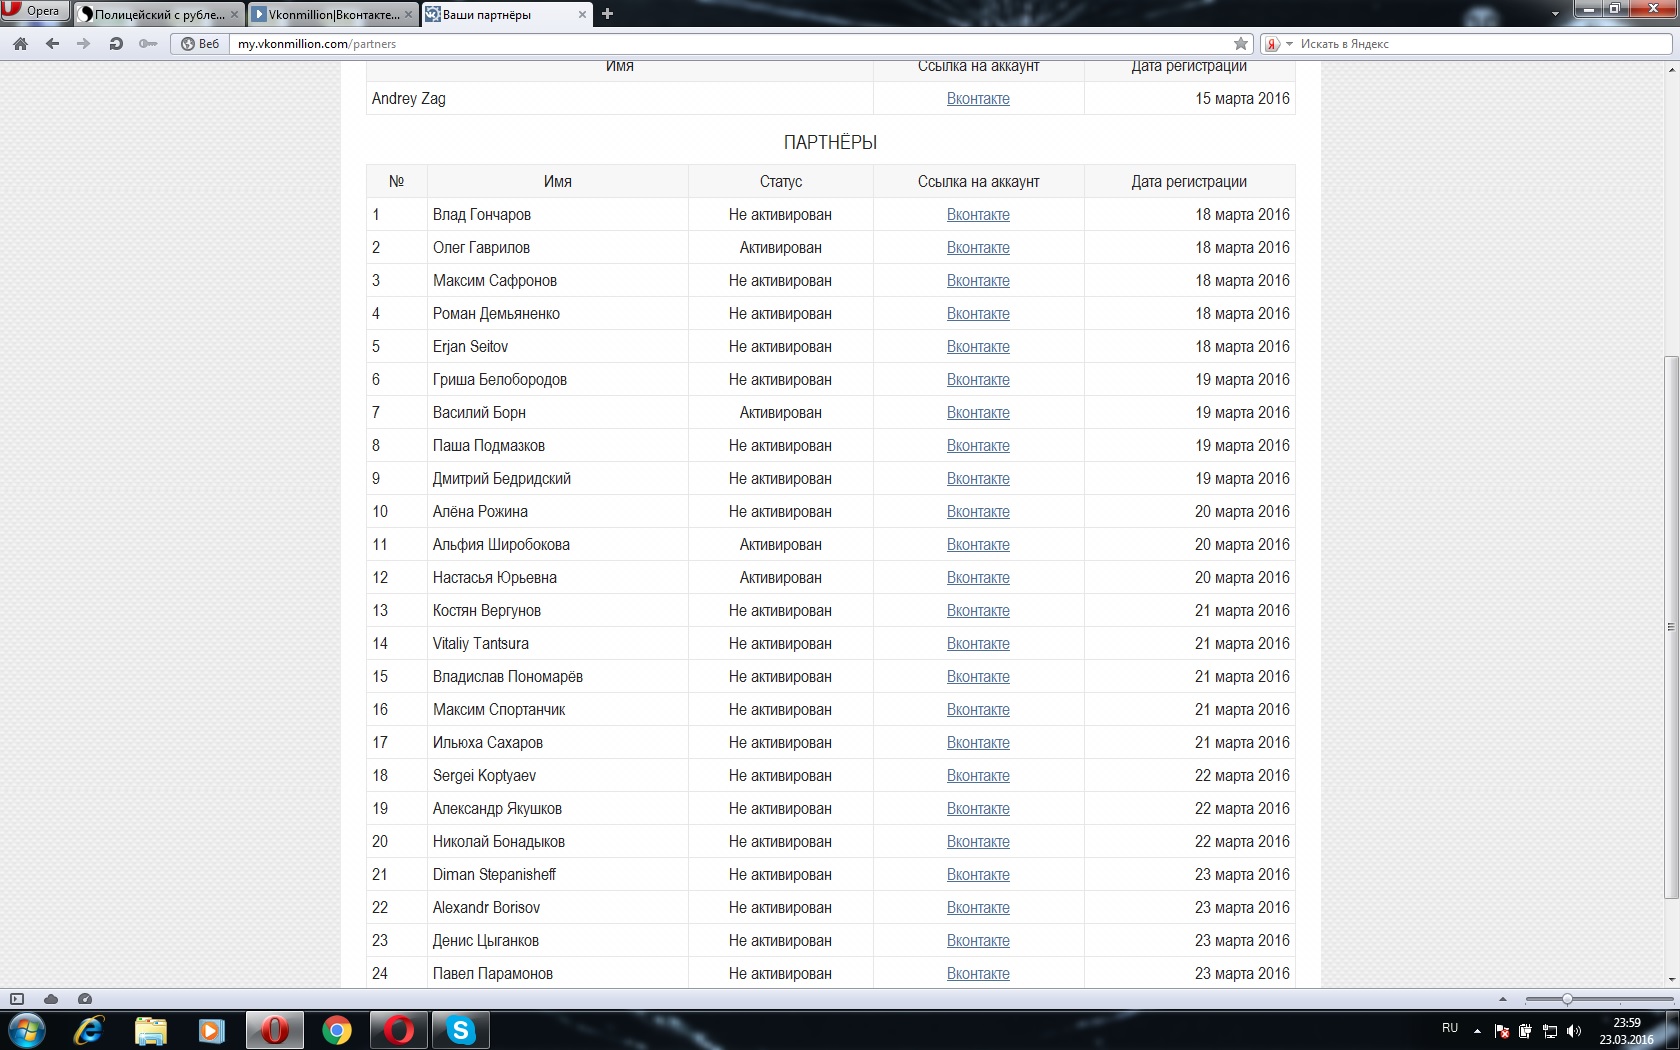Open Google Chrome from the taskbar
The image size is (1680, 1050).
coord(337,1030)
